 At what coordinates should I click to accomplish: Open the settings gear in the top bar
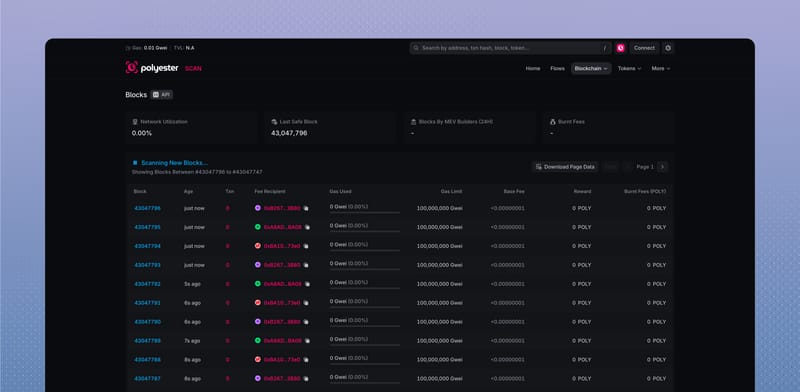668,48
